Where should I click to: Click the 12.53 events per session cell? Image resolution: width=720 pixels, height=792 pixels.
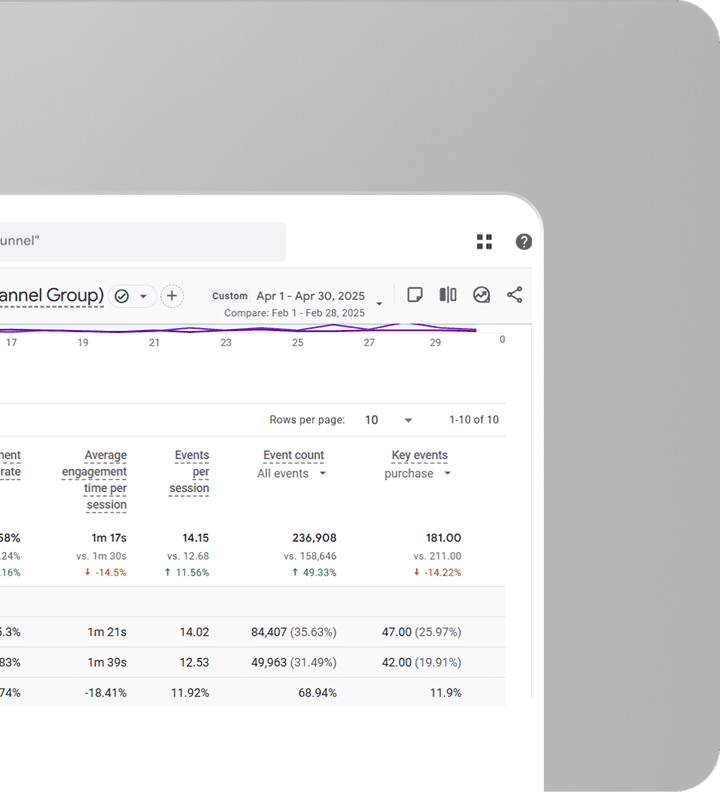(195, 662)
